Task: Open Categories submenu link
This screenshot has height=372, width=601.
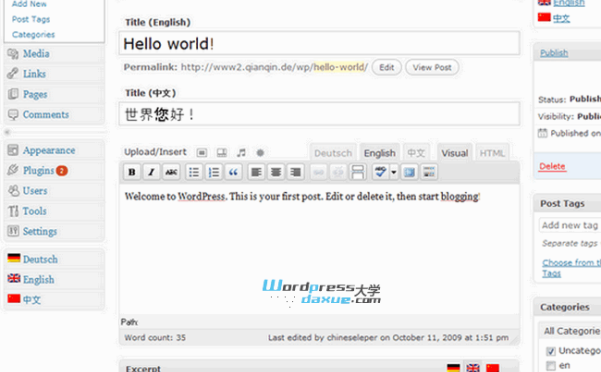Action: pos(33,34)
